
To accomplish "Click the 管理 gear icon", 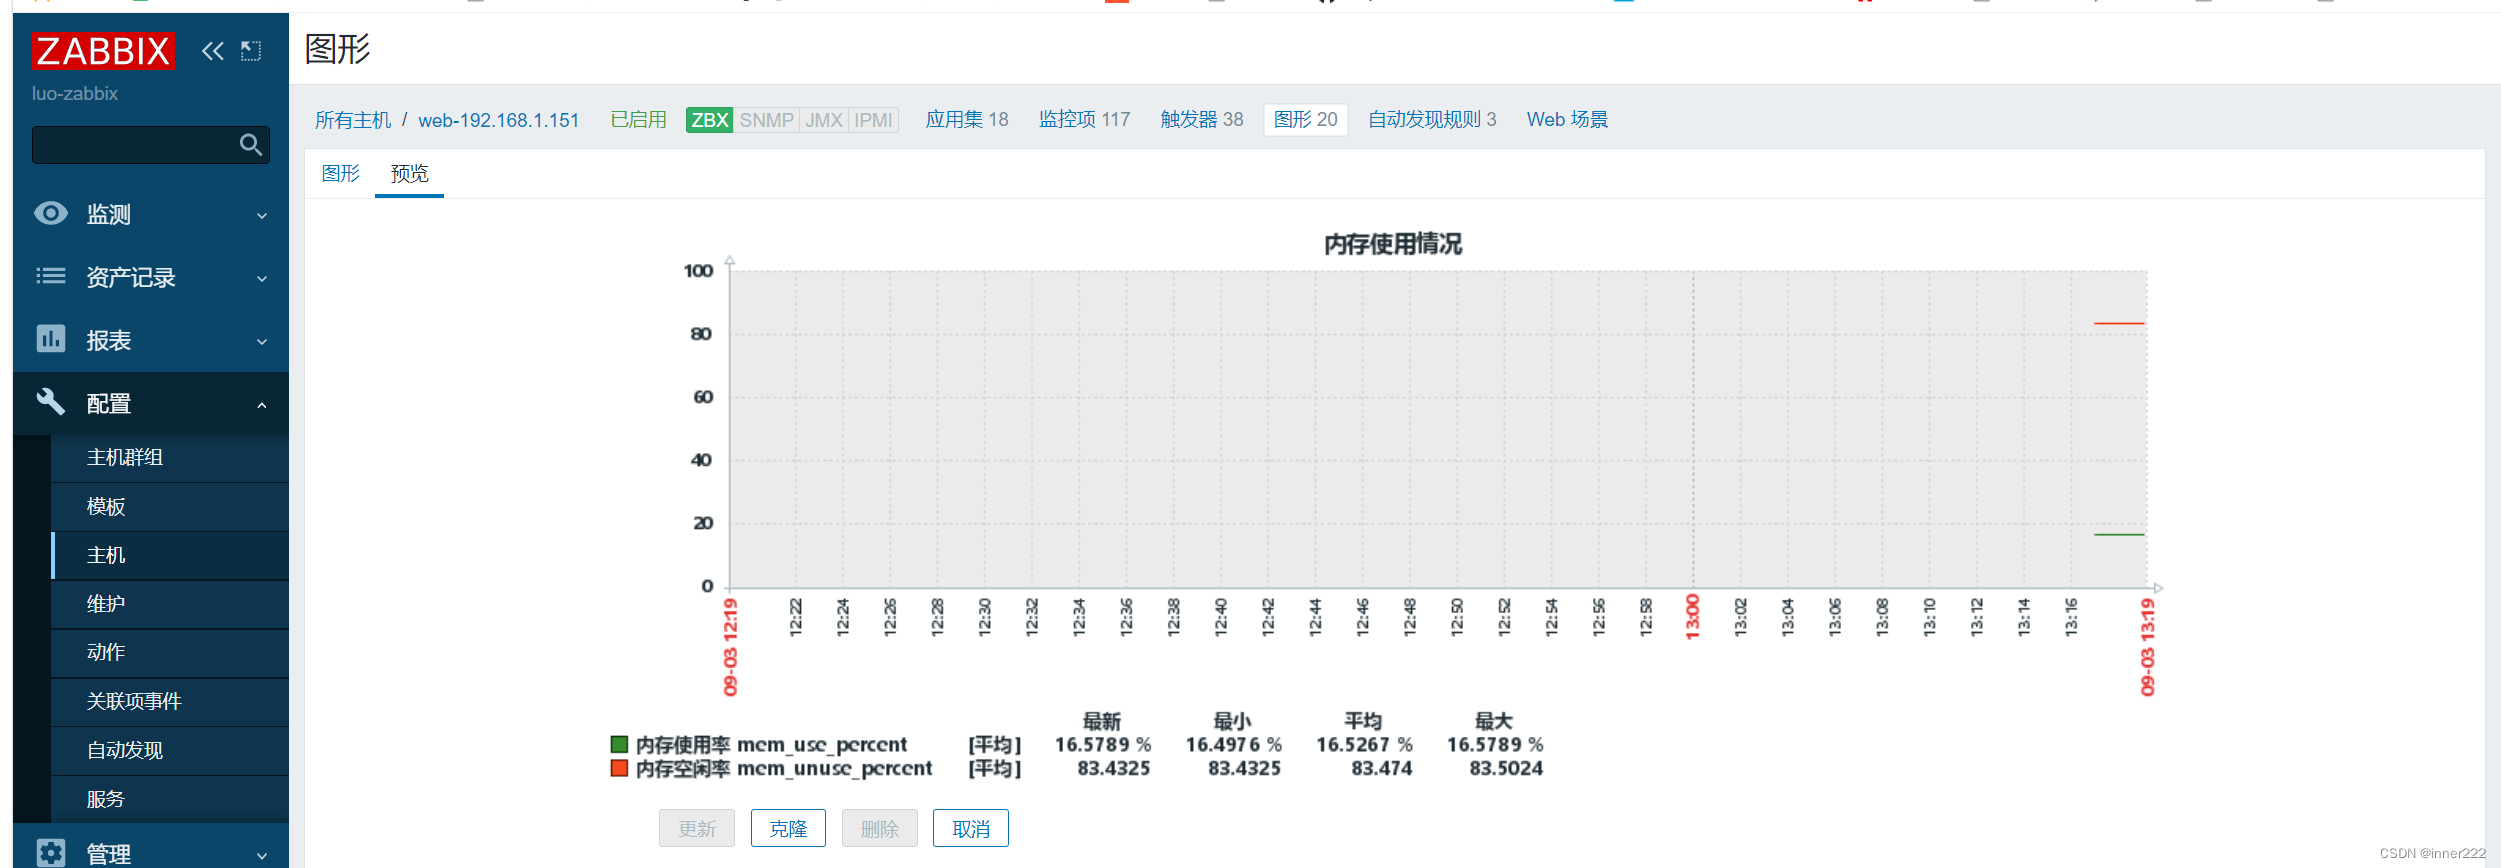I will (51, 853).
